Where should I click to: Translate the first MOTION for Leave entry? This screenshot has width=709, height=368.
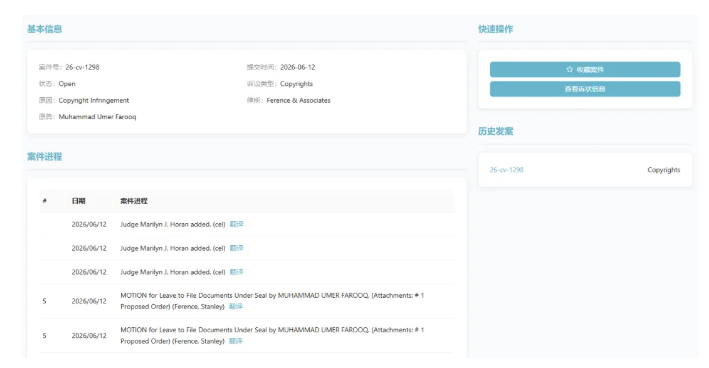(x=236, y=307)
